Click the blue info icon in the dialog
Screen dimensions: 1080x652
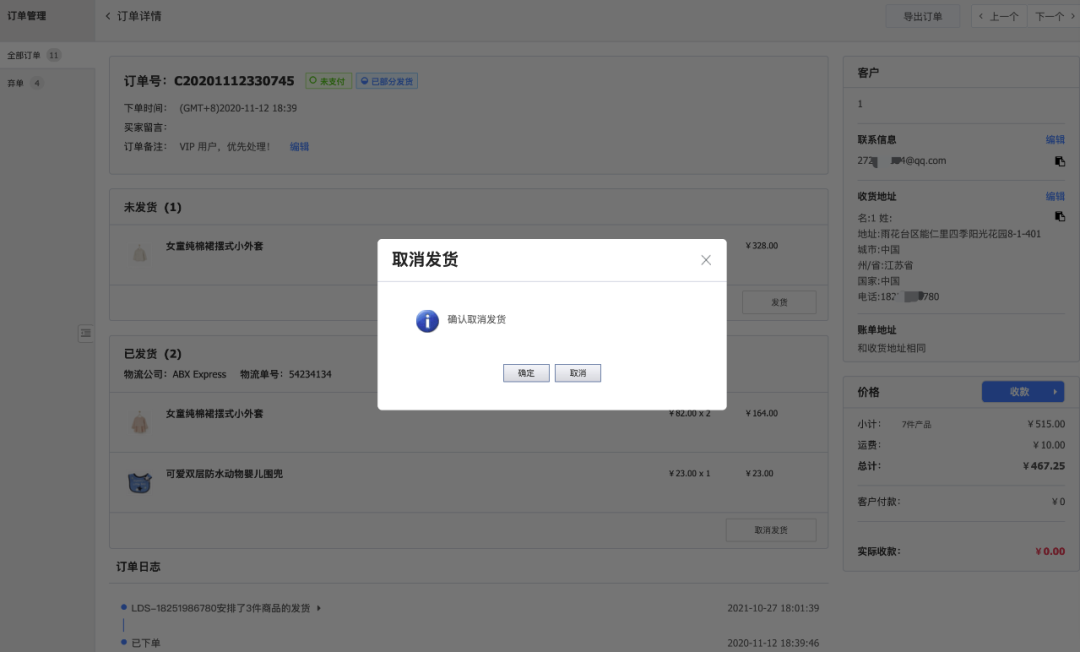click(426, 321)
